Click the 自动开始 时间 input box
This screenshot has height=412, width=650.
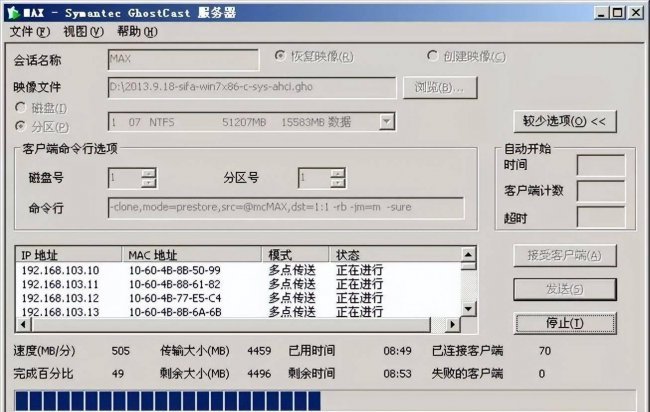click(x=601, y=165)
